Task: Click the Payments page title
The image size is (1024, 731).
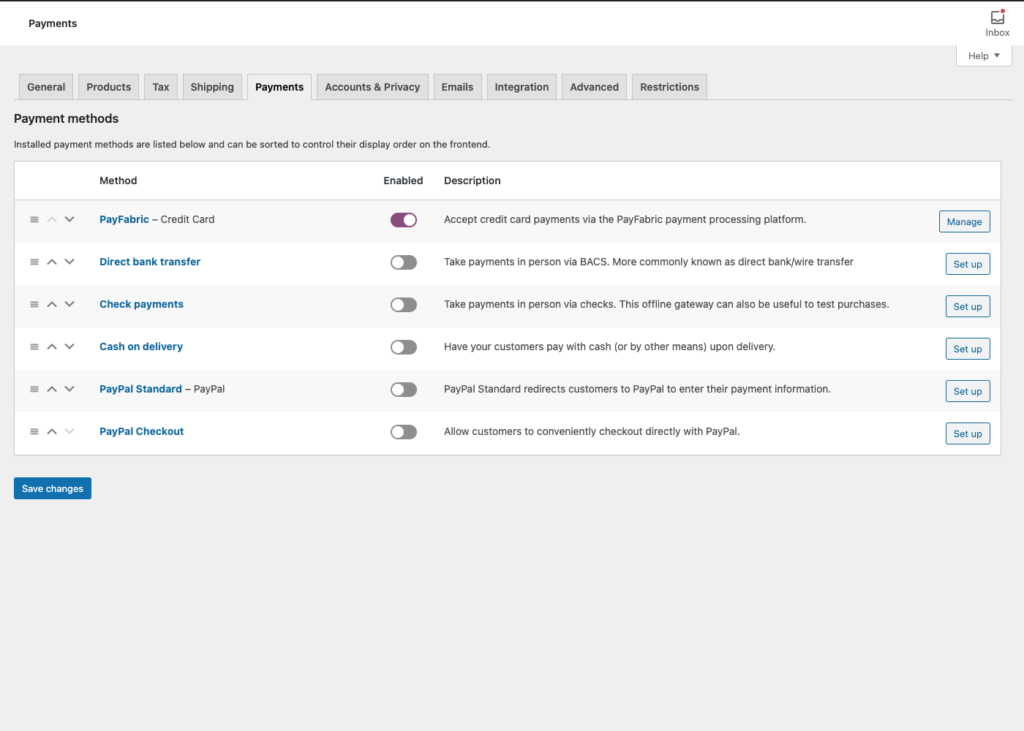Action: [x=52, y=24]
